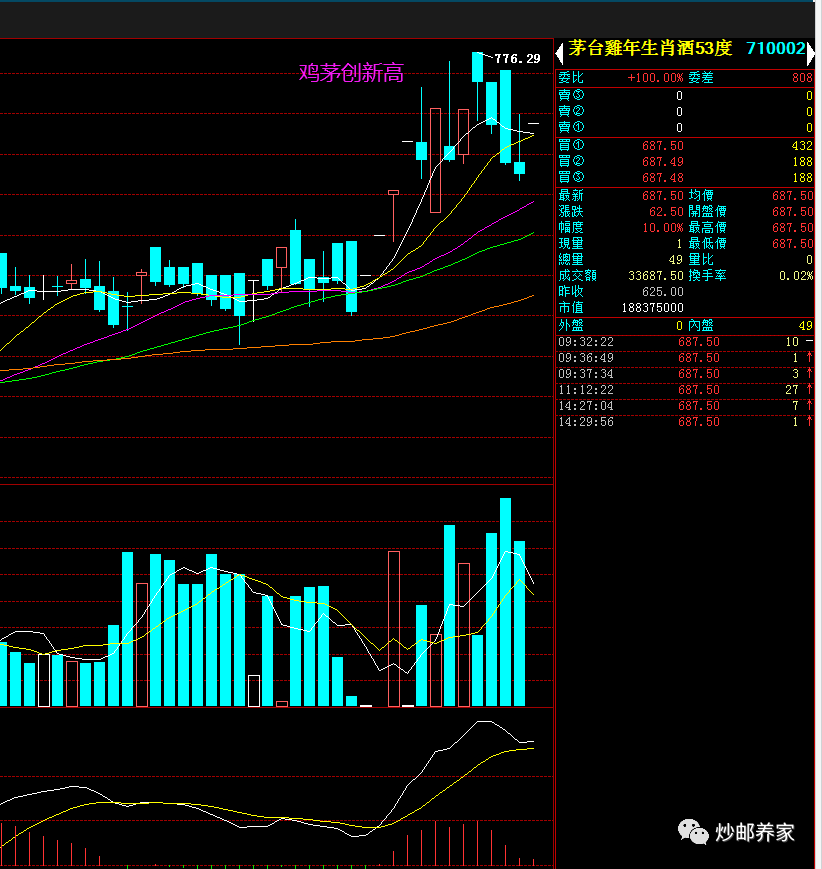Screen dimensions: 822x869
Task: Select the 委比 +100.00% value
Action: pos(655,78)
